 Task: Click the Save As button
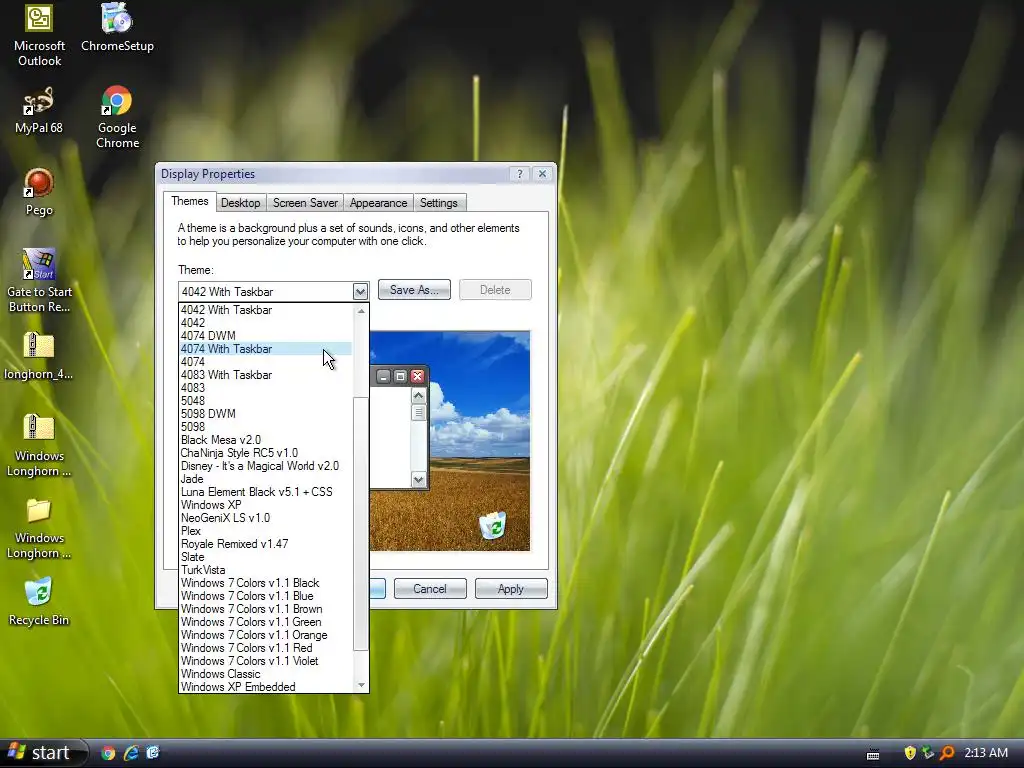pyautogui.click(x=414, y=290)
